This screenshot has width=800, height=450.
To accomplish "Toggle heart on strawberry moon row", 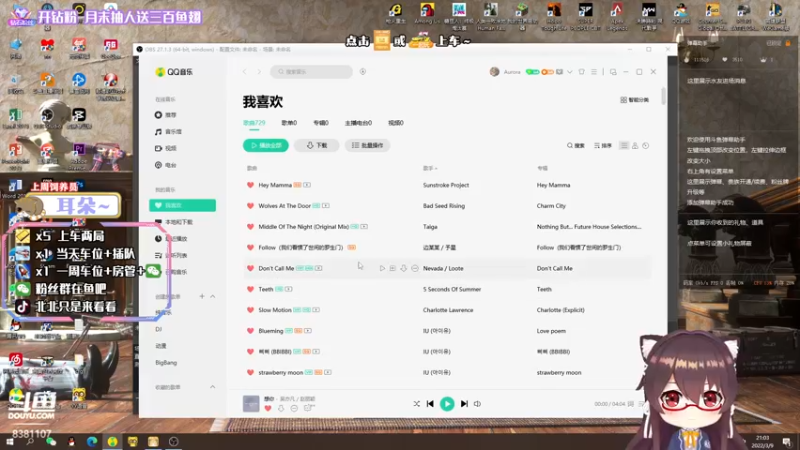I will pyautogui.click(x=251, y=372).
